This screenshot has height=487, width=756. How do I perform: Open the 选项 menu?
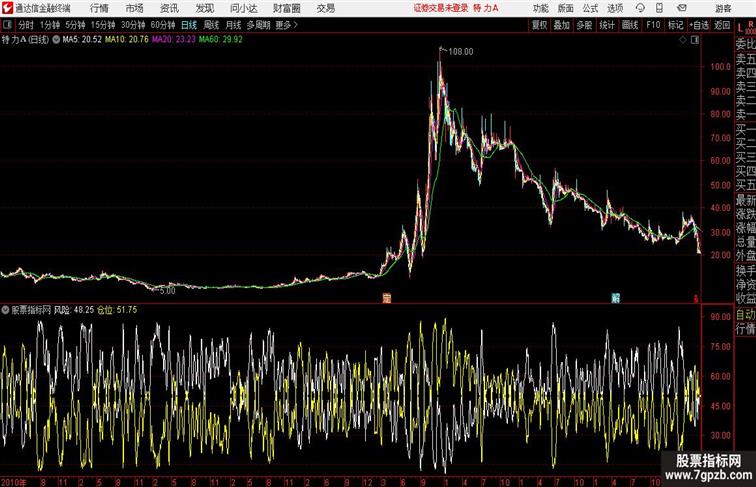(x=615, y=8)
